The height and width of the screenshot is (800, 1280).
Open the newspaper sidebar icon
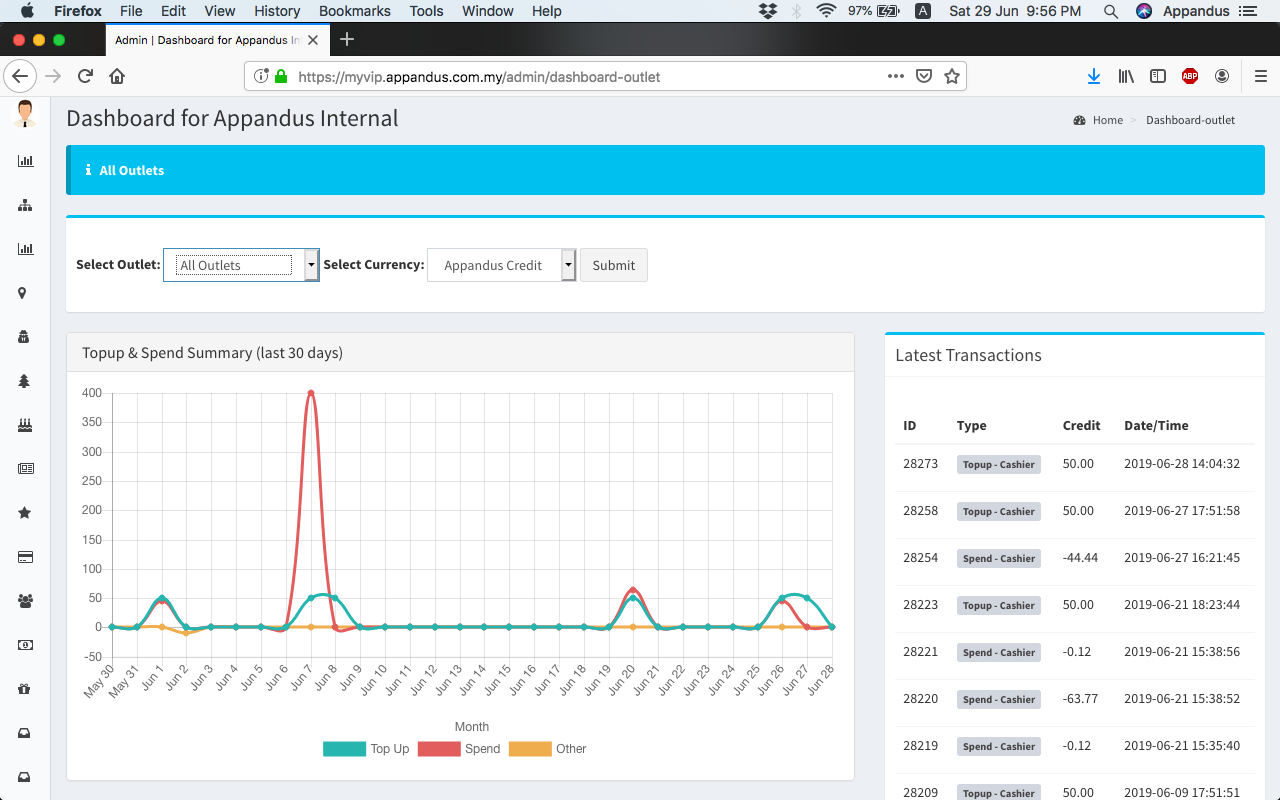25,469
